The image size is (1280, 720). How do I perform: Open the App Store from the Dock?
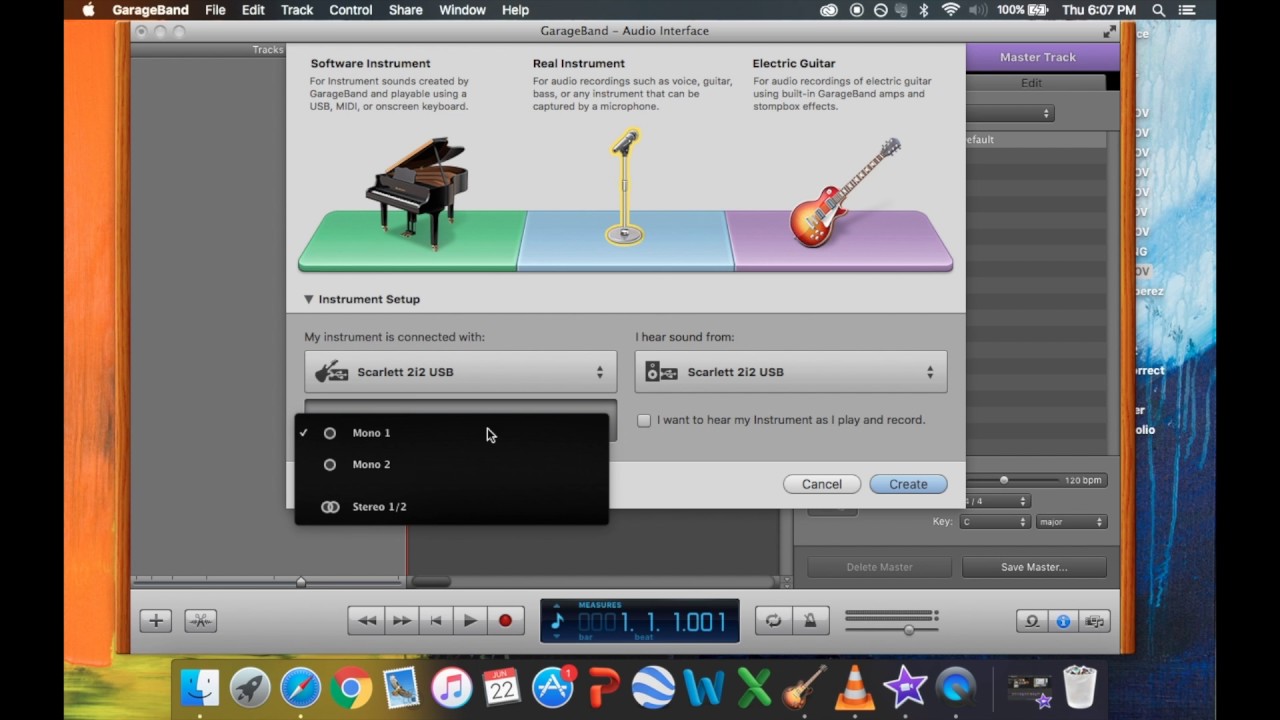click(x=552, y=688)
